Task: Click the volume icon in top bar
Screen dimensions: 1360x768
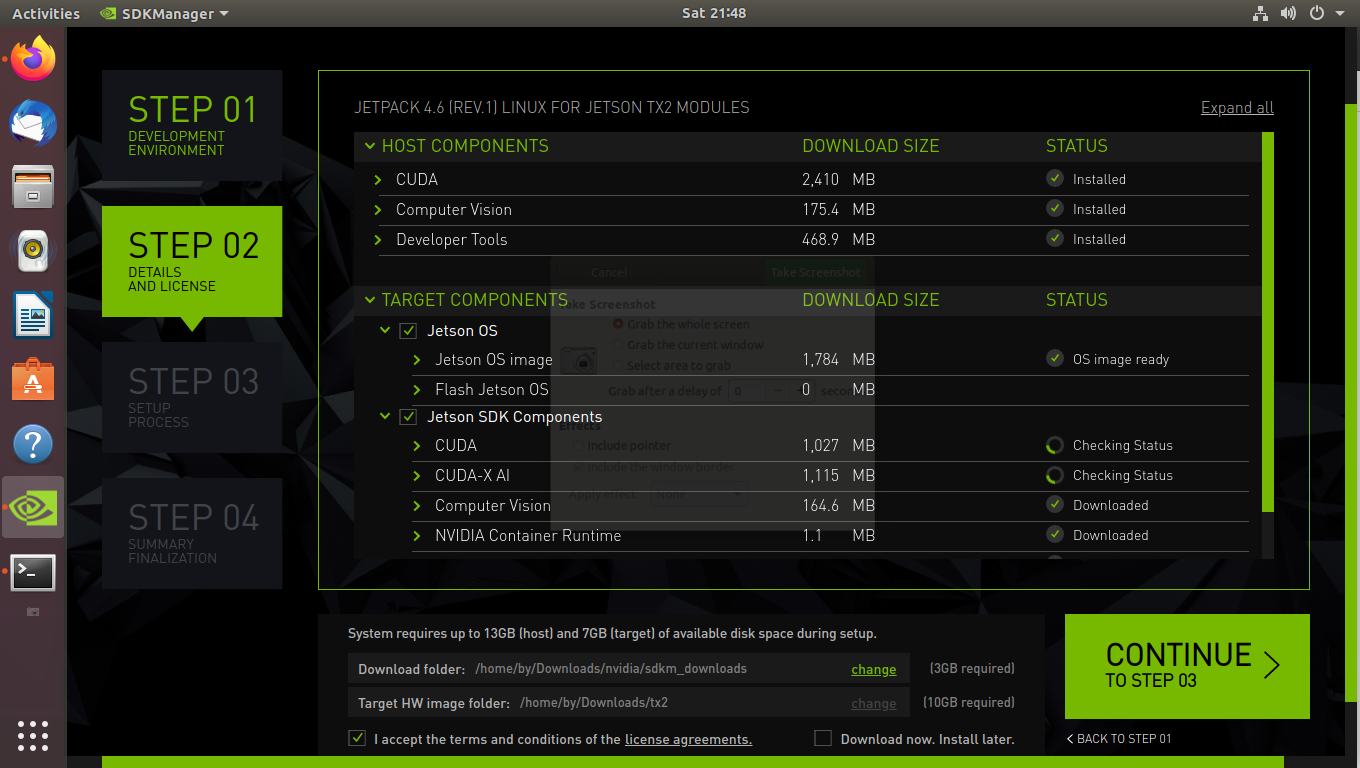Action: (x=1288, y=13)
